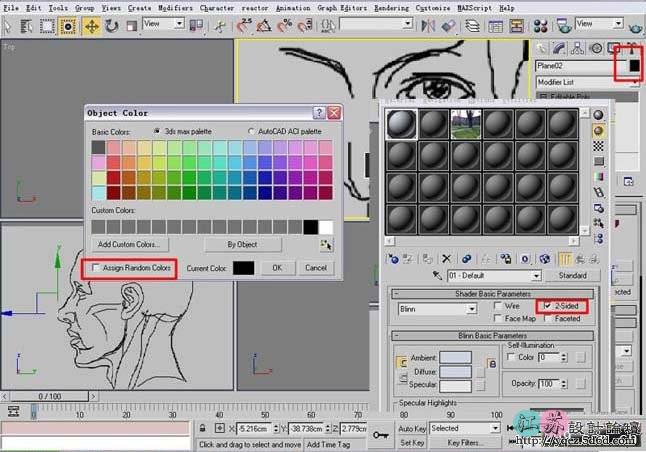Screen dimensions: 646x452
Task: Collapse Blinn Basic Parameters rollout
Action: [492, 335]
